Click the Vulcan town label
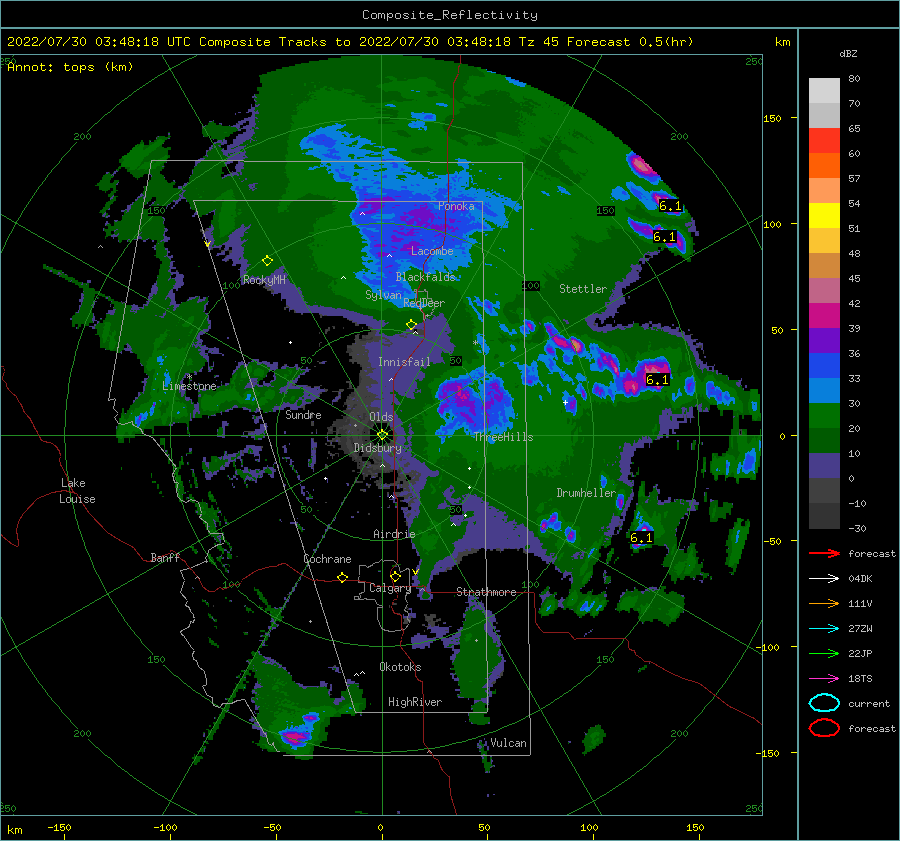This screenshot has width=900, height=841. (509, 743)
